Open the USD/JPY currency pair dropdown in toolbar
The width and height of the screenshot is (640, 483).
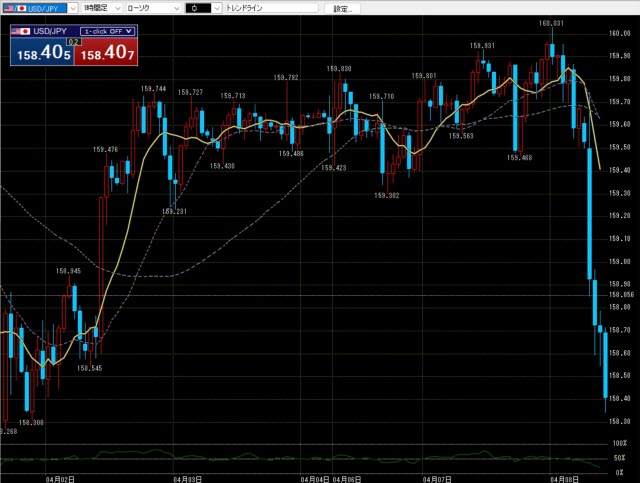(73, 8)
